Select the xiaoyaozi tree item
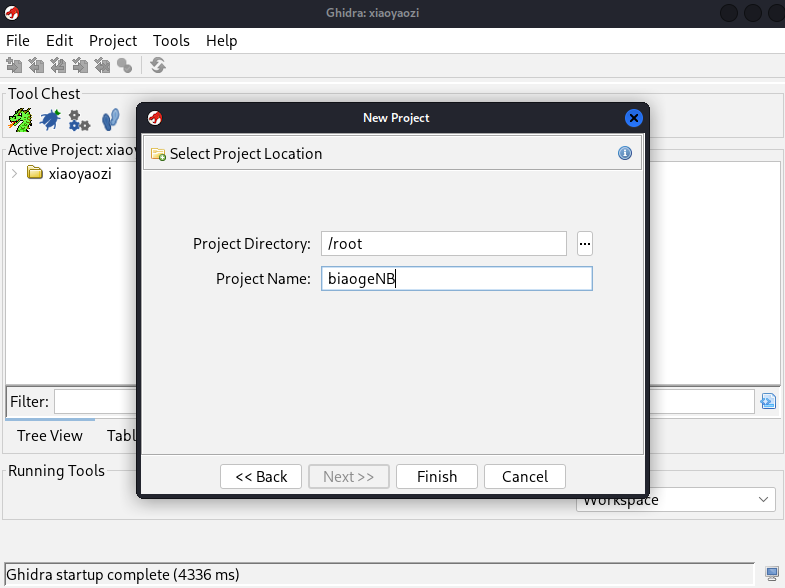This screenshot has width=785, height=588. (80, 174)
